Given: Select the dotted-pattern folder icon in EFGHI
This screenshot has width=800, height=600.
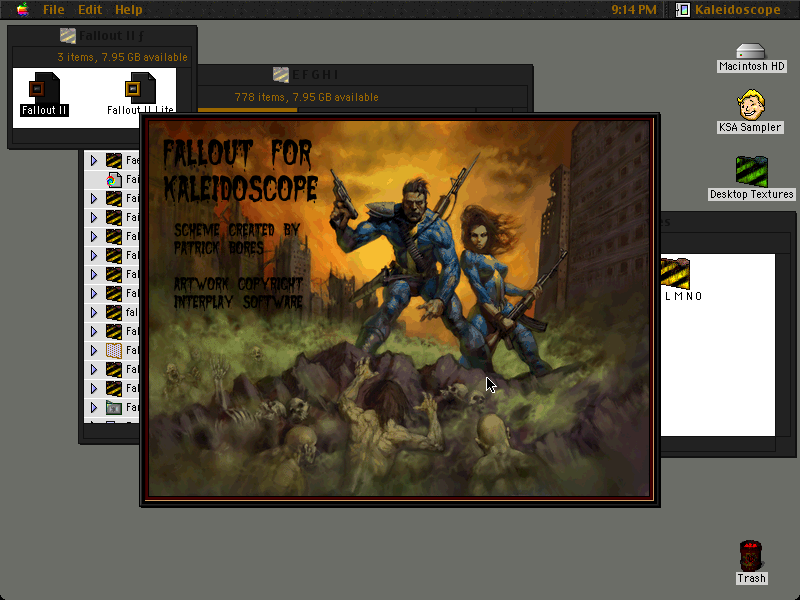Looking at the screenshot, I should click(x=114, y=351).
